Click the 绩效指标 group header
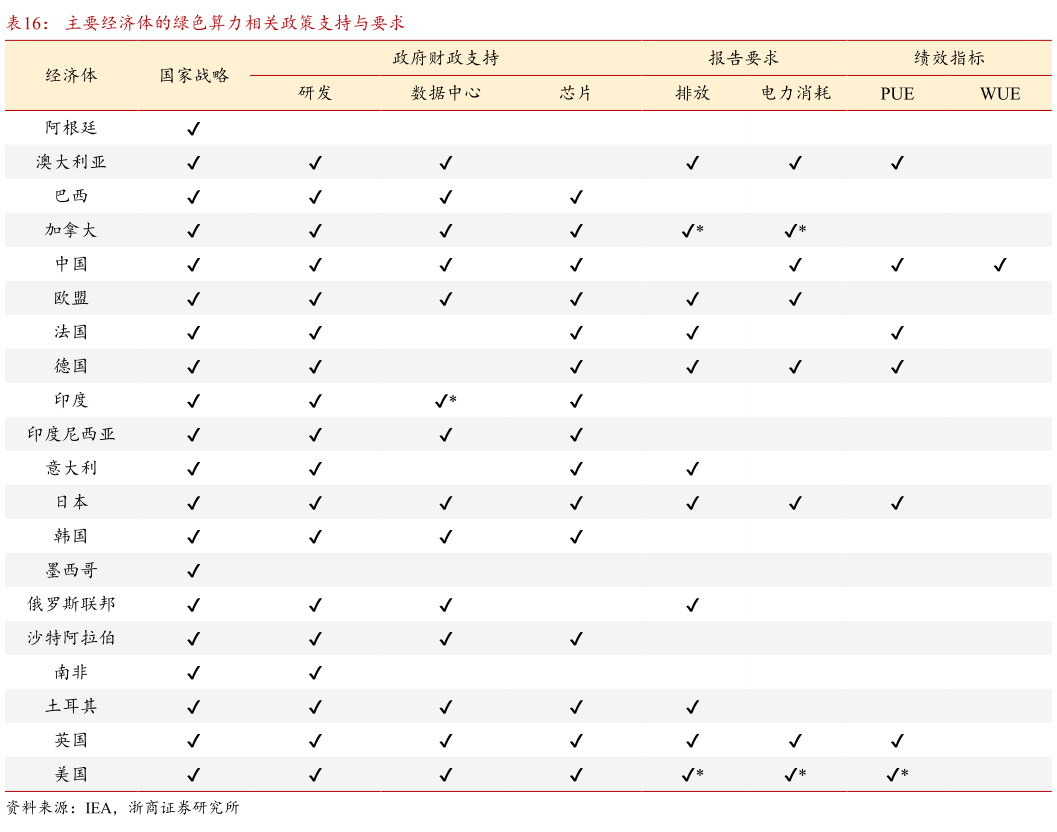1057x832 pixels. pyautogui.click(x=949, y=58)
